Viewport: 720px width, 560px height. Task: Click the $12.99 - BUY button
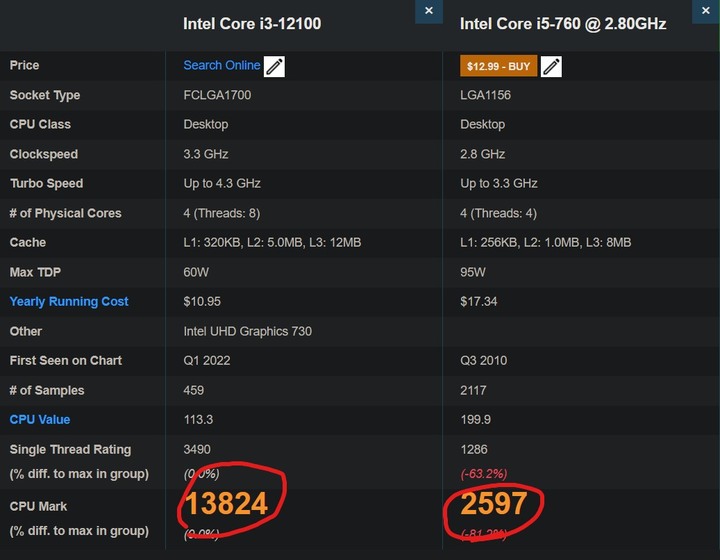point(499,66)
